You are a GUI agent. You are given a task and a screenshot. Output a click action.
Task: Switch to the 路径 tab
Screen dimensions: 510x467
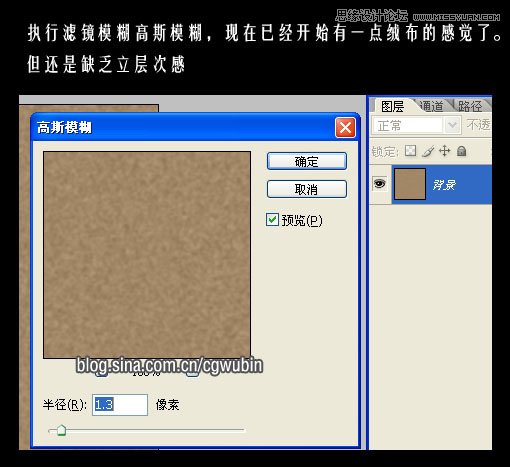[470, 106]
